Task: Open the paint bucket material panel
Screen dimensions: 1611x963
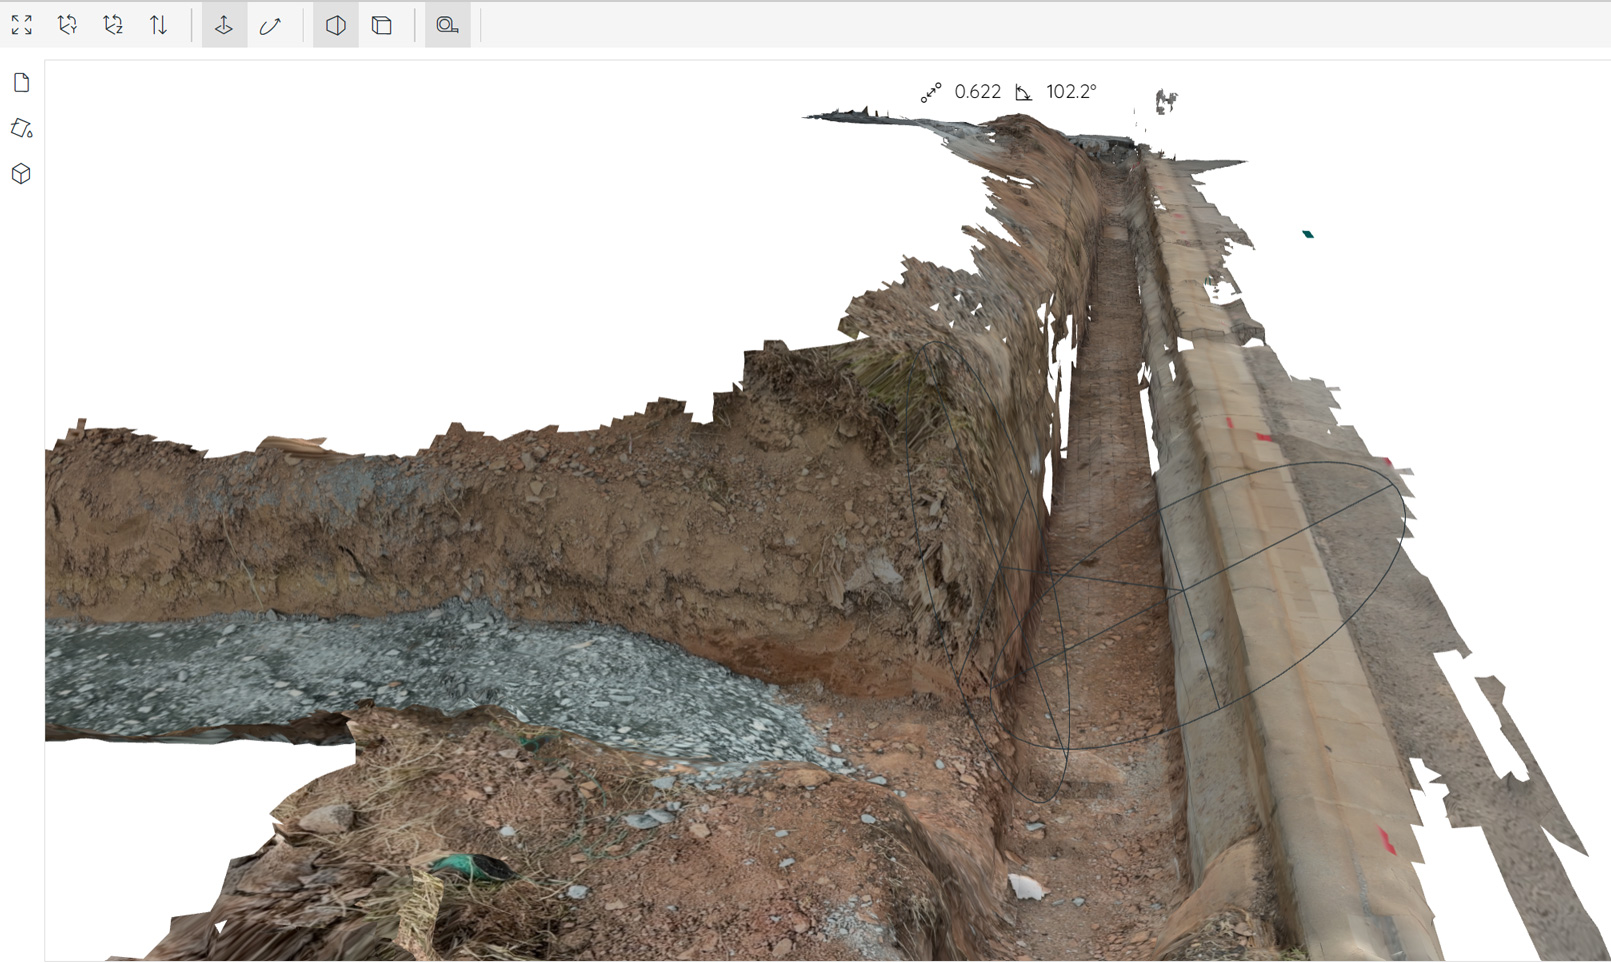Action: (x=22, y=128)
